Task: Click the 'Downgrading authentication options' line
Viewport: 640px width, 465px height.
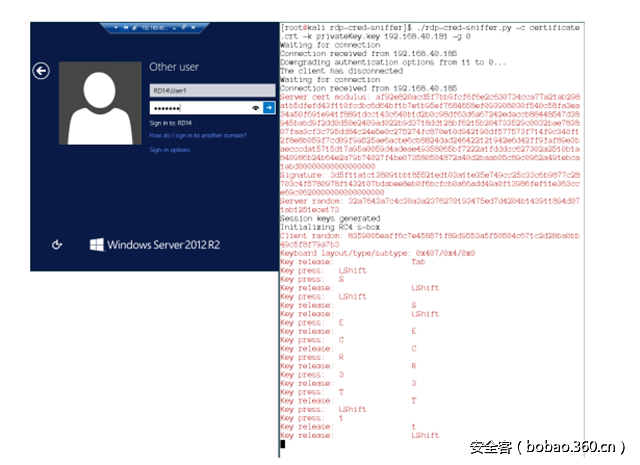Action: click(393, 62)
